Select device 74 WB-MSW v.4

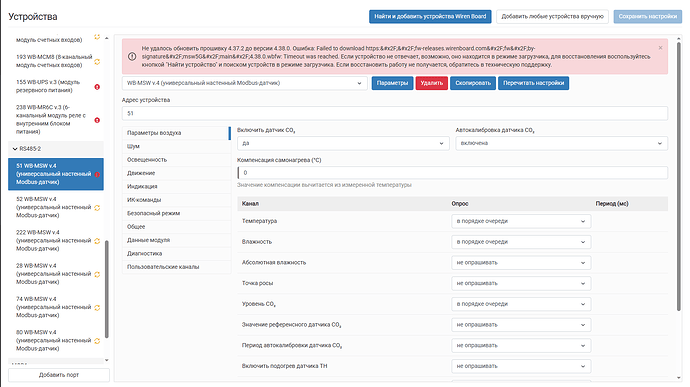pos(56,307)
